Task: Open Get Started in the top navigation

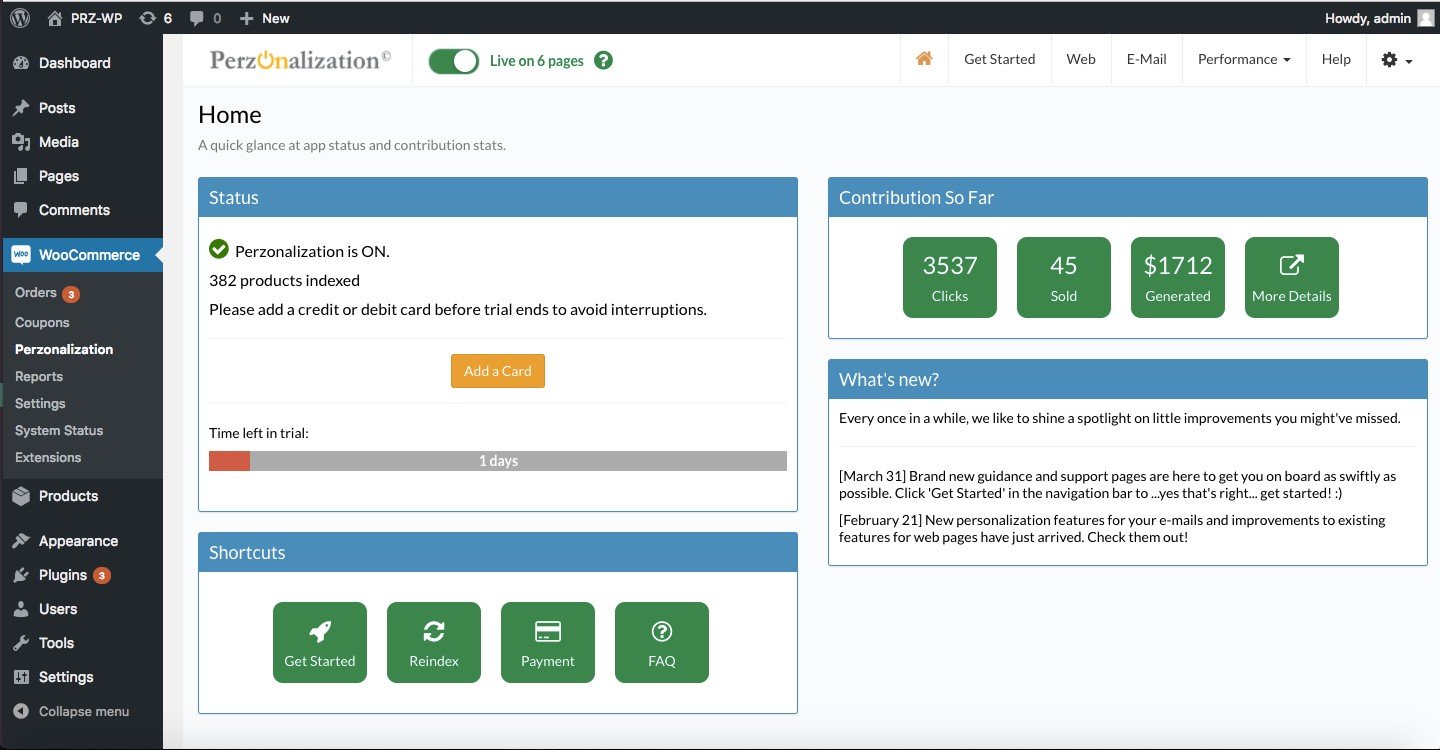Action: click(x=1000, y=59)
